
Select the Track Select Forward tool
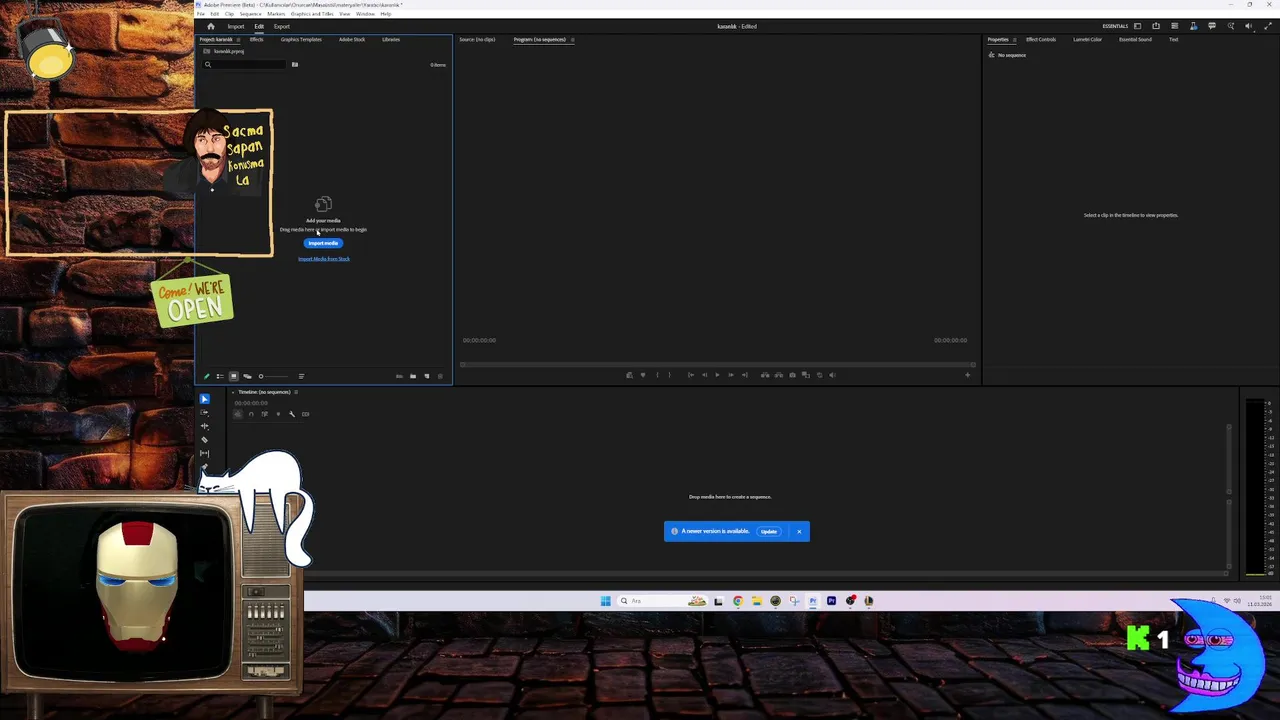click(204, 412)
